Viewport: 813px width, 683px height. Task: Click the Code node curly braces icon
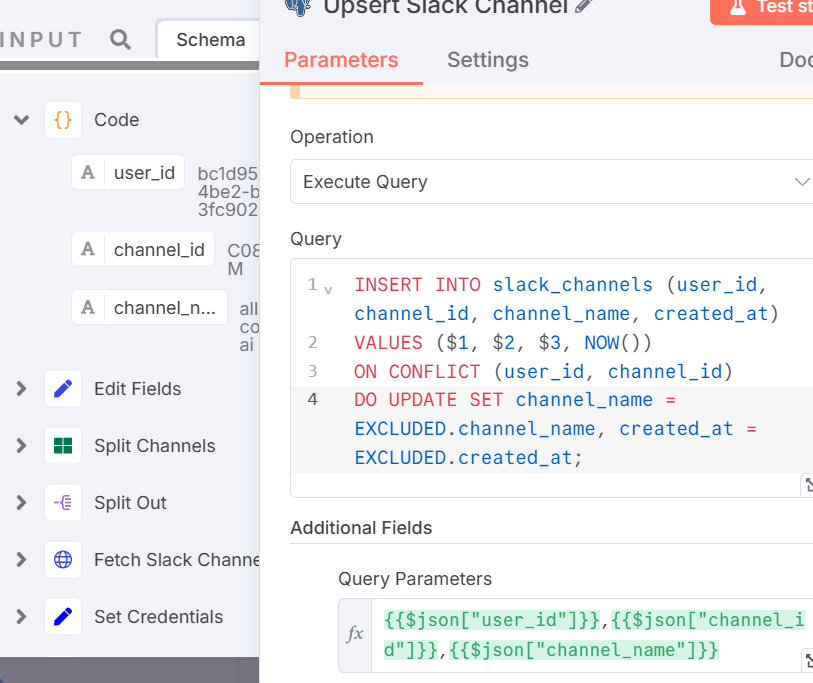pyautogui.click(x=63, y=120)
